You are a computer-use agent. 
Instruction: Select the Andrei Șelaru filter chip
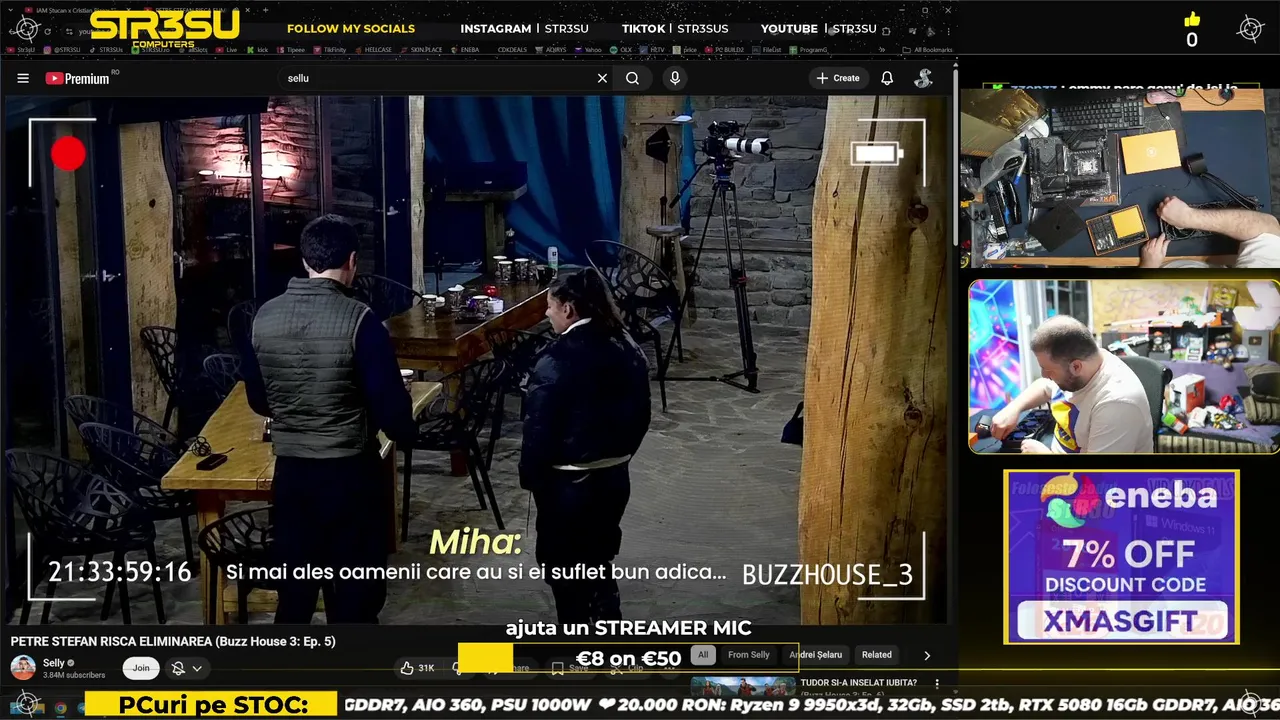816,655
